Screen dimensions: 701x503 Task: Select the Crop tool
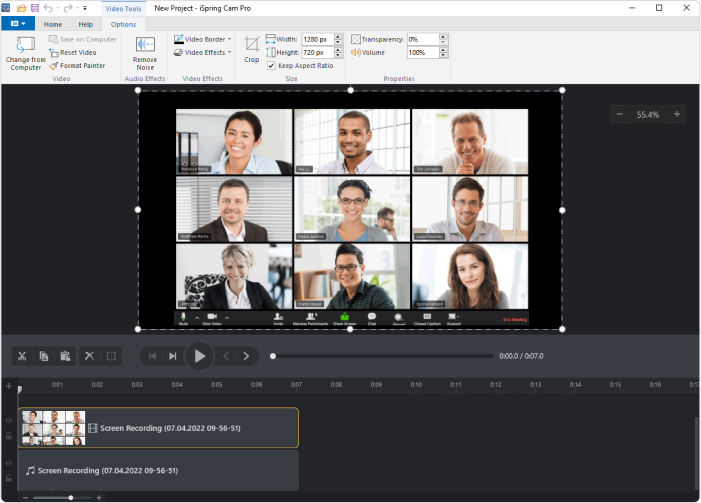click(252, 49)
